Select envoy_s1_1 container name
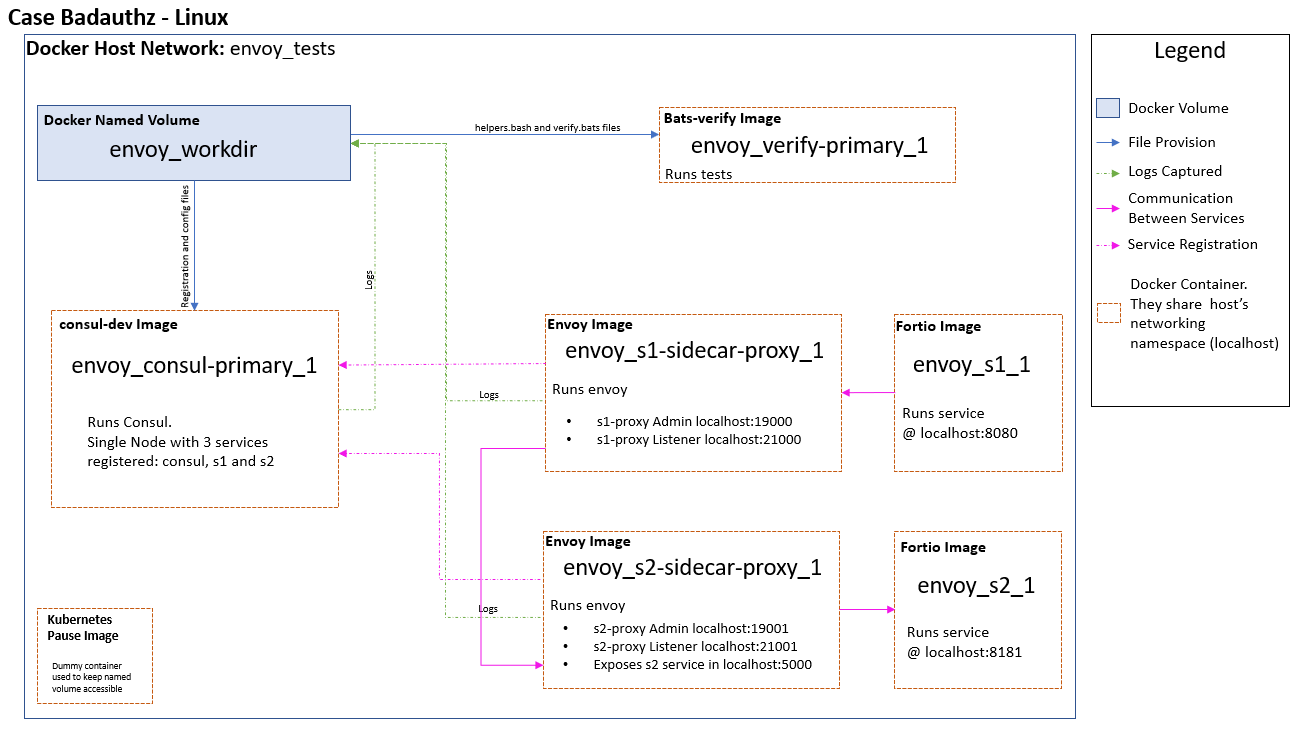This screenshot has width=1308, height=744. pos(972,365)
